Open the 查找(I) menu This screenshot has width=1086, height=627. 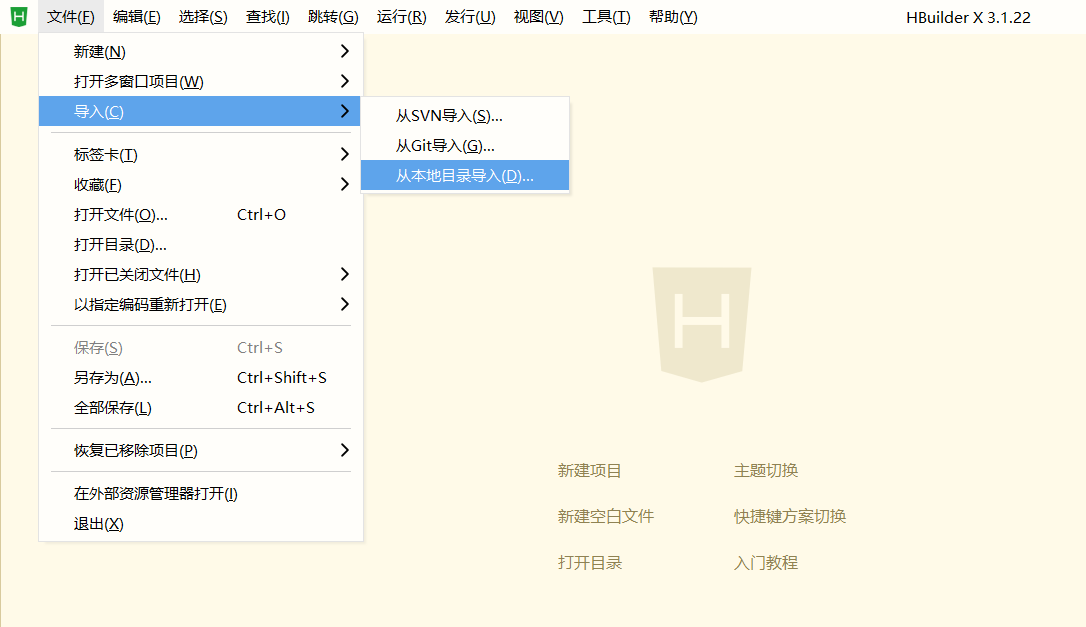pyautogui.click(x=267, y=17)
